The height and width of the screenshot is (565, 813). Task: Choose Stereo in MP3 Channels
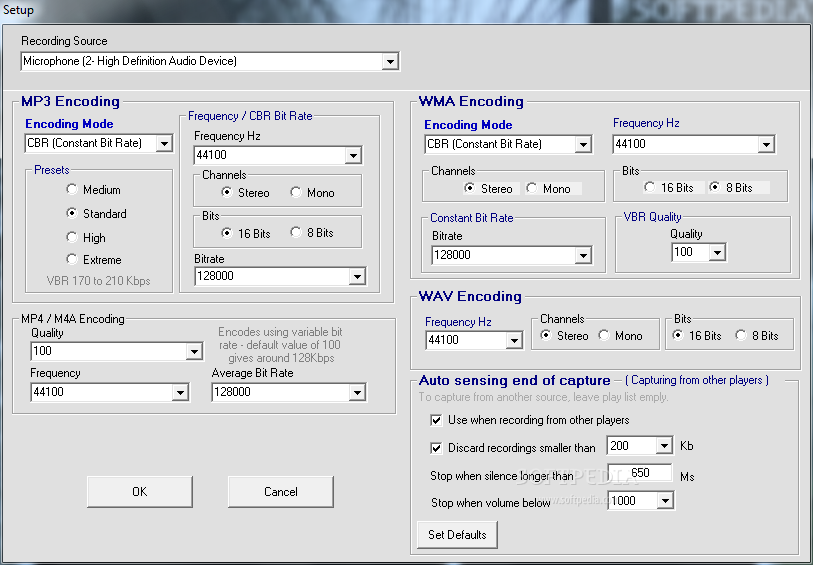[x=227, y=192]
